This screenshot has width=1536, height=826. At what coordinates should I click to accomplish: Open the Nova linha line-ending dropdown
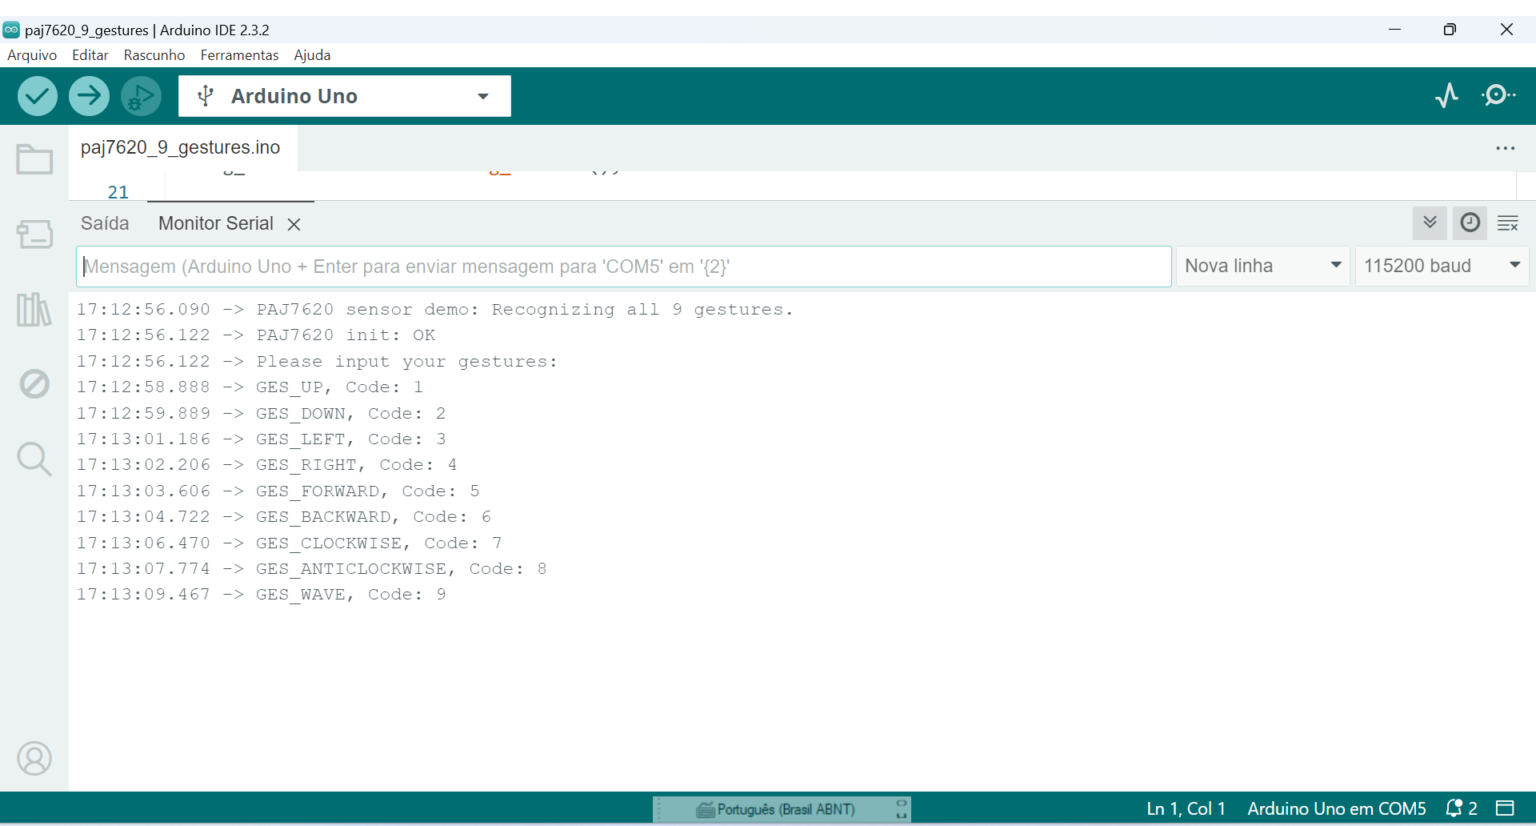[1262, 266]
